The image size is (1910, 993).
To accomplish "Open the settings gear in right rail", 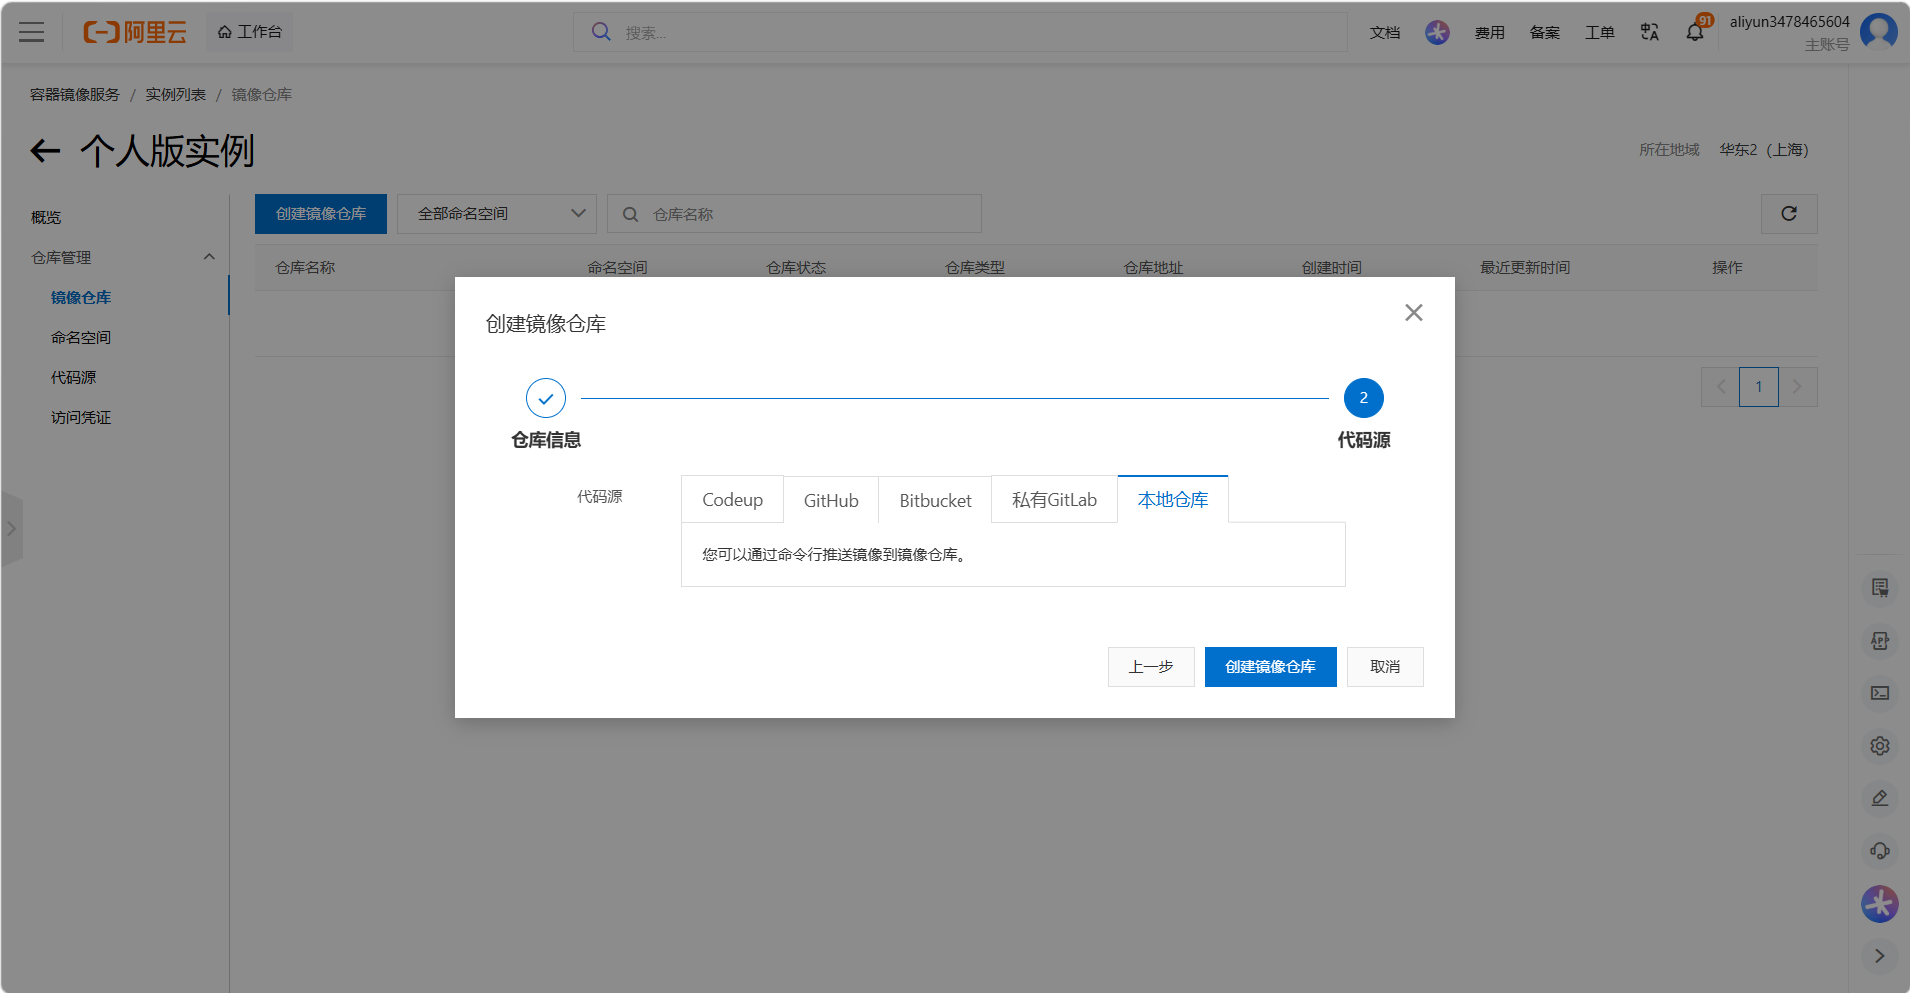I will pos(1880,746).
